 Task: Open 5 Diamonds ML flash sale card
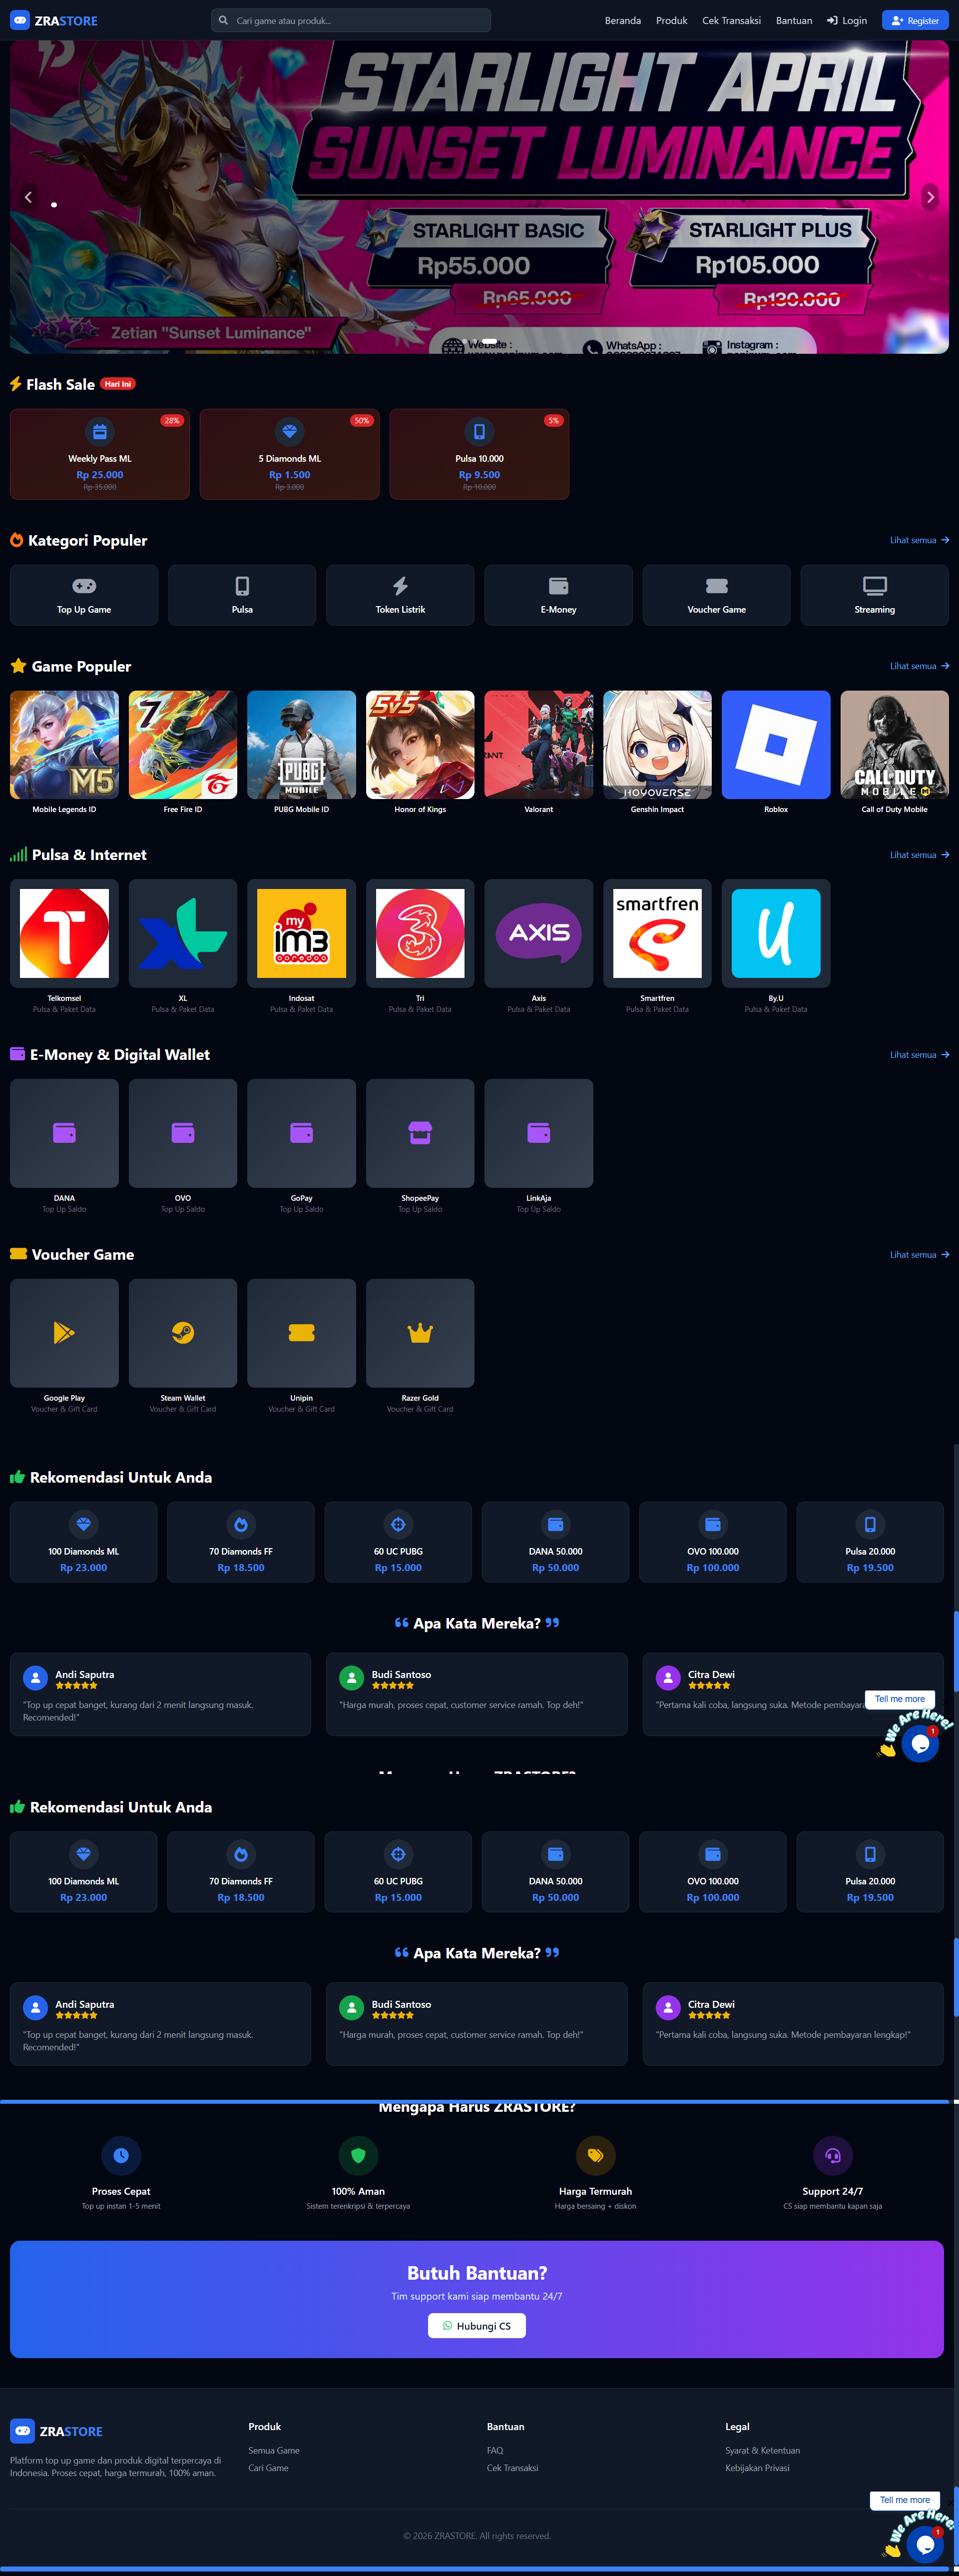coord(290,453)
